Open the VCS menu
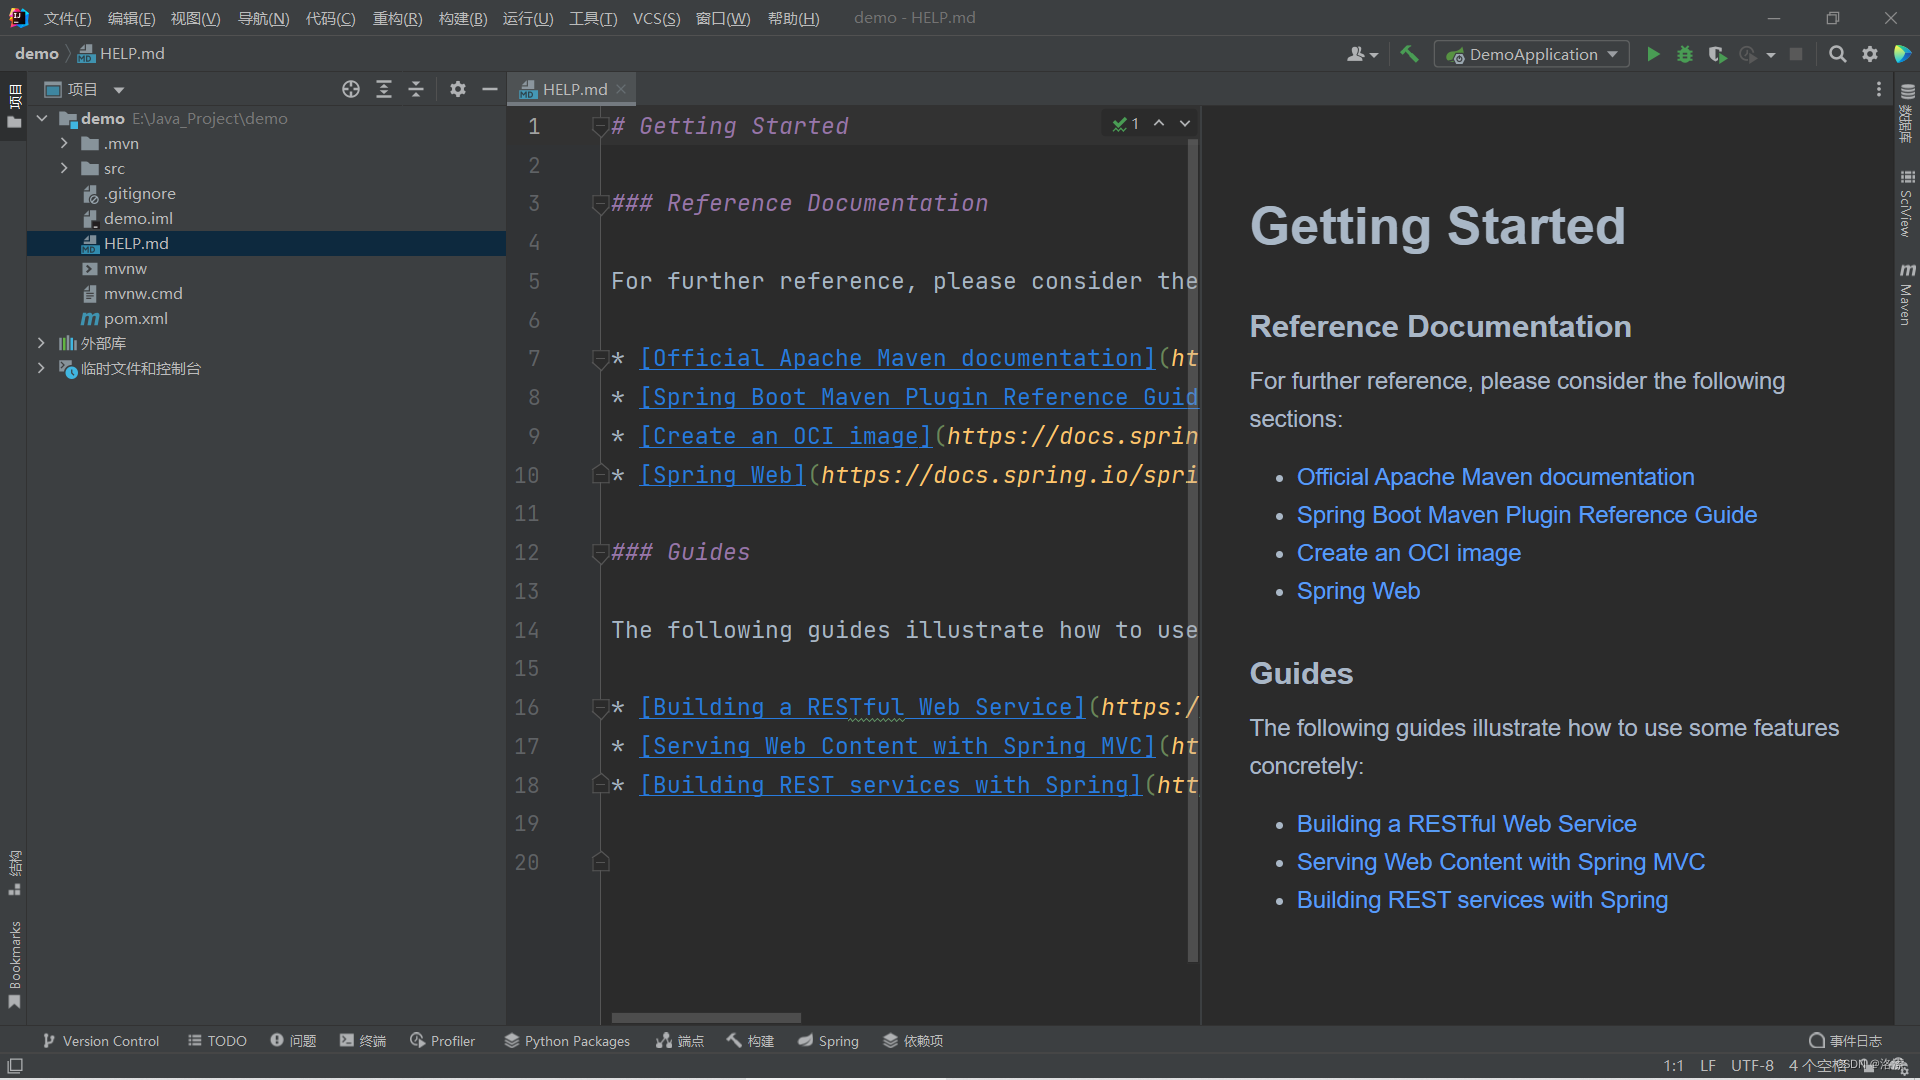 pos(656,18)
